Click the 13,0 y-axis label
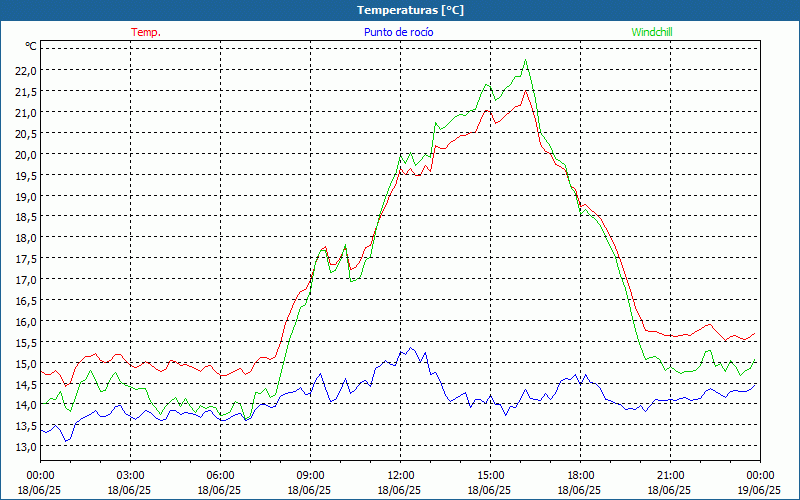800x500 pixels. click(26, 447)
